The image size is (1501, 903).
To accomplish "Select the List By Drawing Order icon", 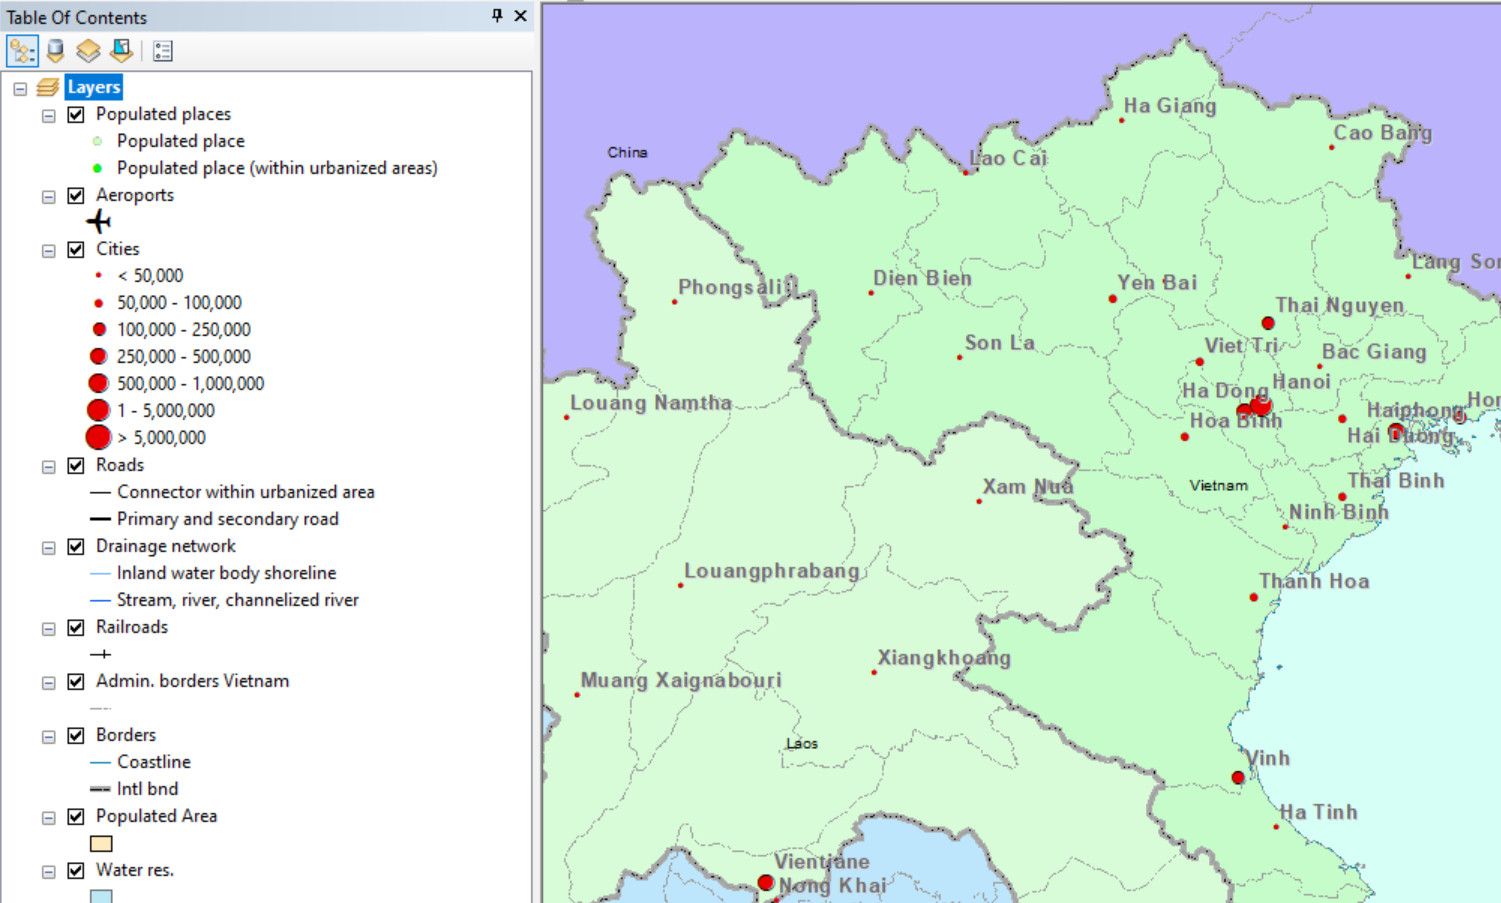I will 21,51.
